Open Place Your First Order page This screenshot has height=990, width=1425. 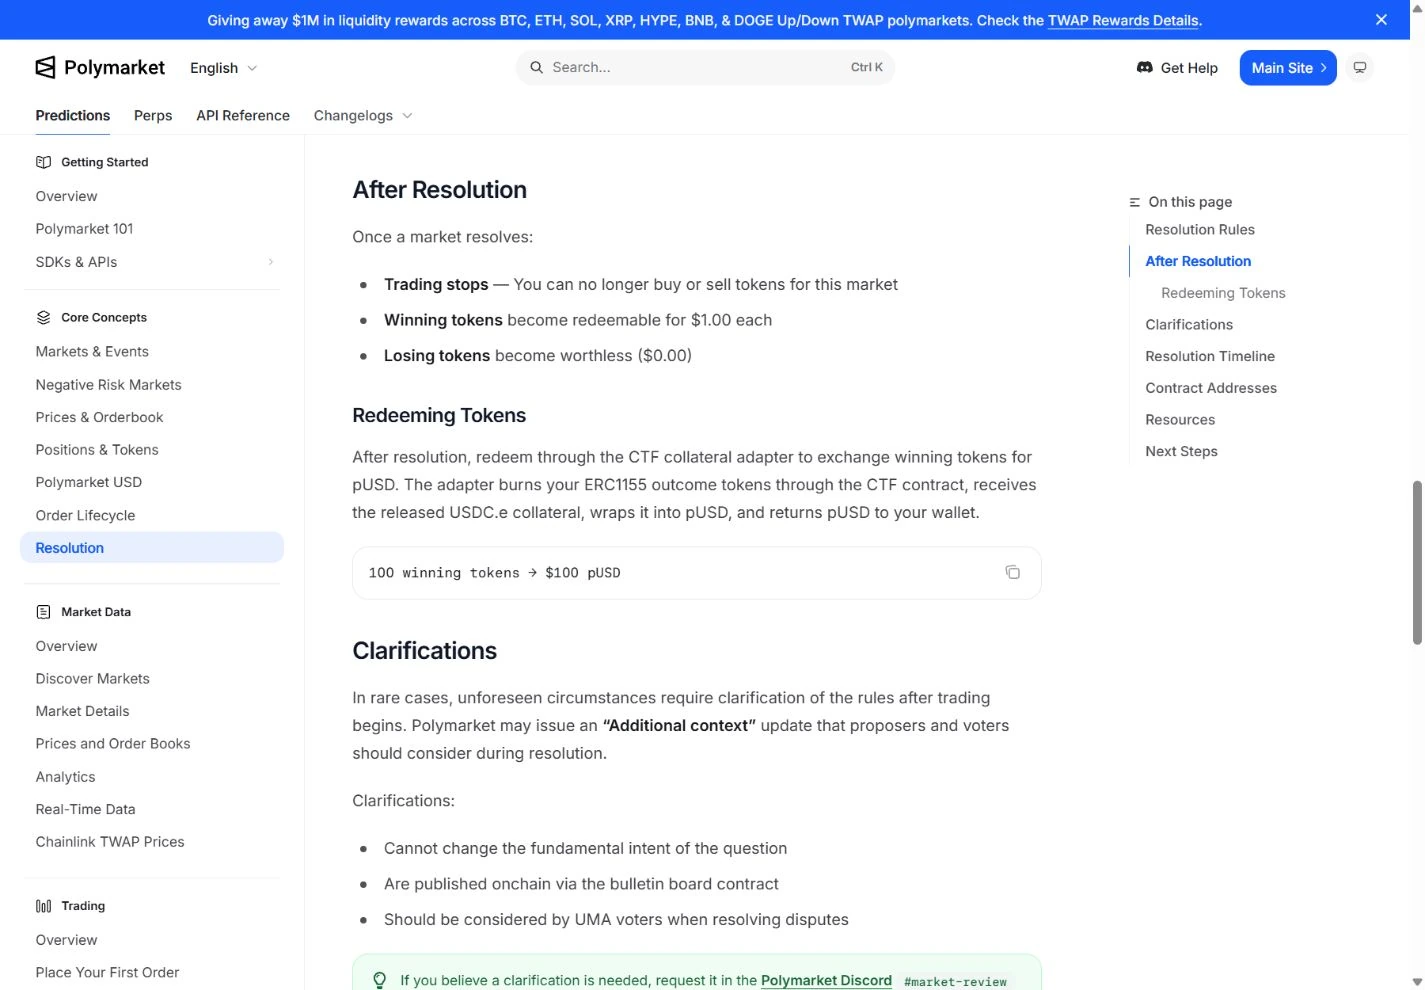click(x=107, y=972)
